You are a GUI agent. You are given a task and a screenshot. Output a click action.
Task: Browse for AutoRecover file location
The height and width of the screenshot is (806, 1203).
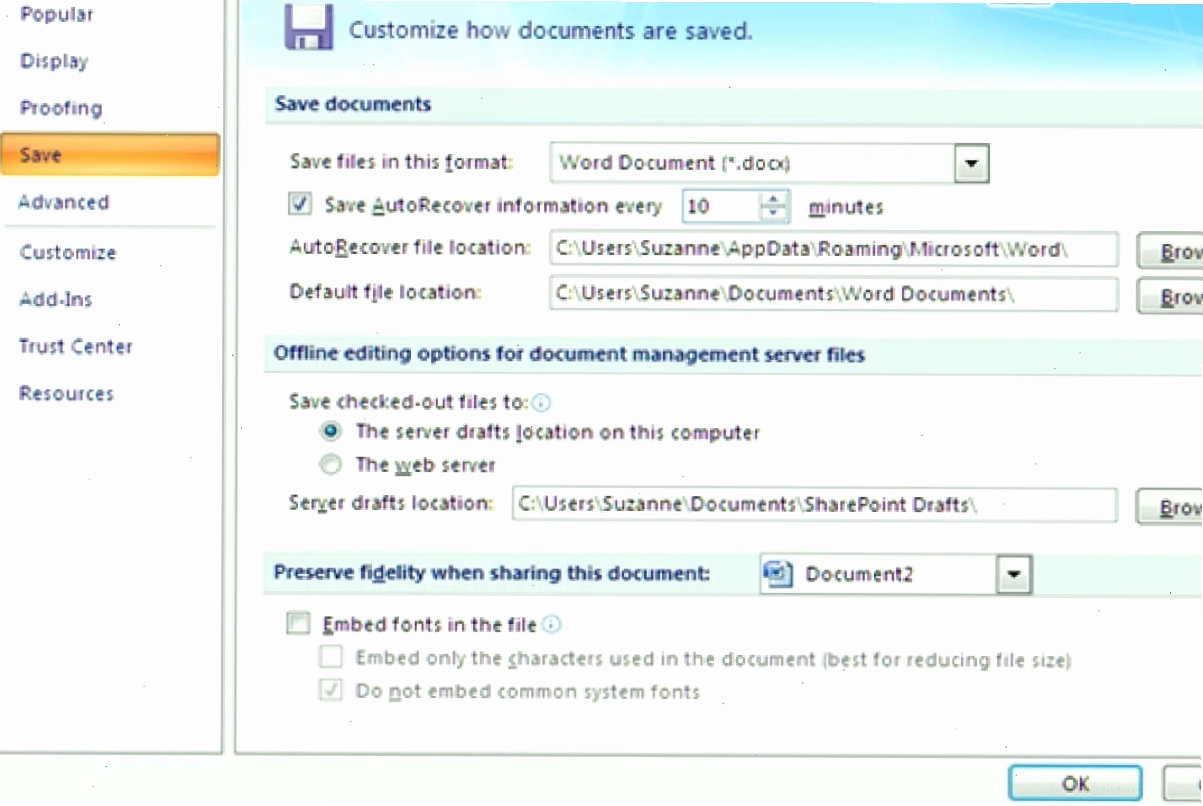click(1170, 252)
